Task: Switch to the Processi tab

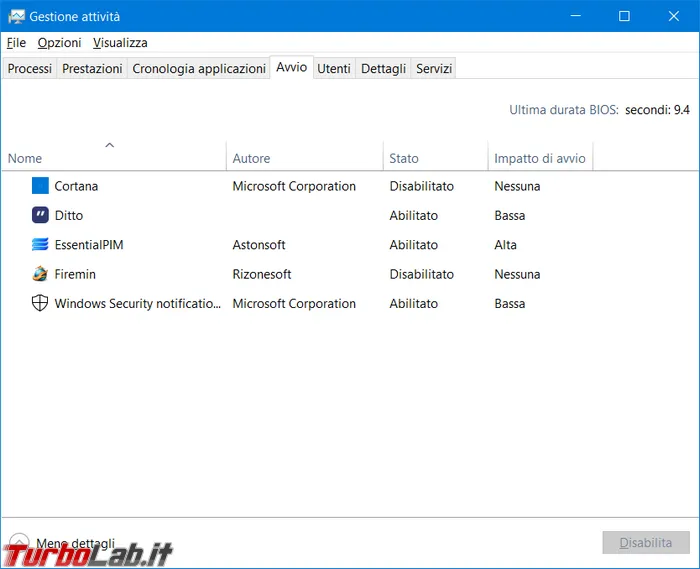Action: pos(29,68)
